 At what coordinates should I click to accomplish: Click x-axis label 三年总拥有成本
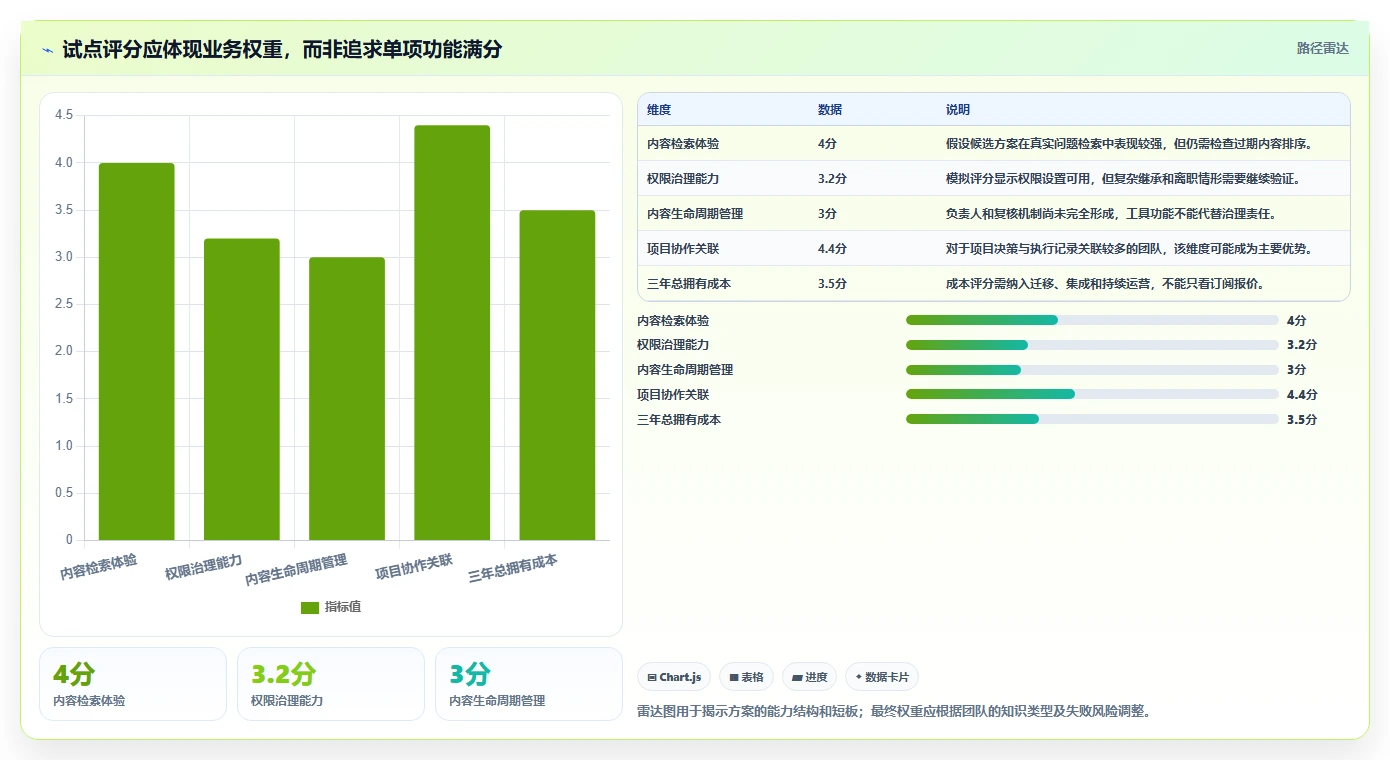coord(513,569)
